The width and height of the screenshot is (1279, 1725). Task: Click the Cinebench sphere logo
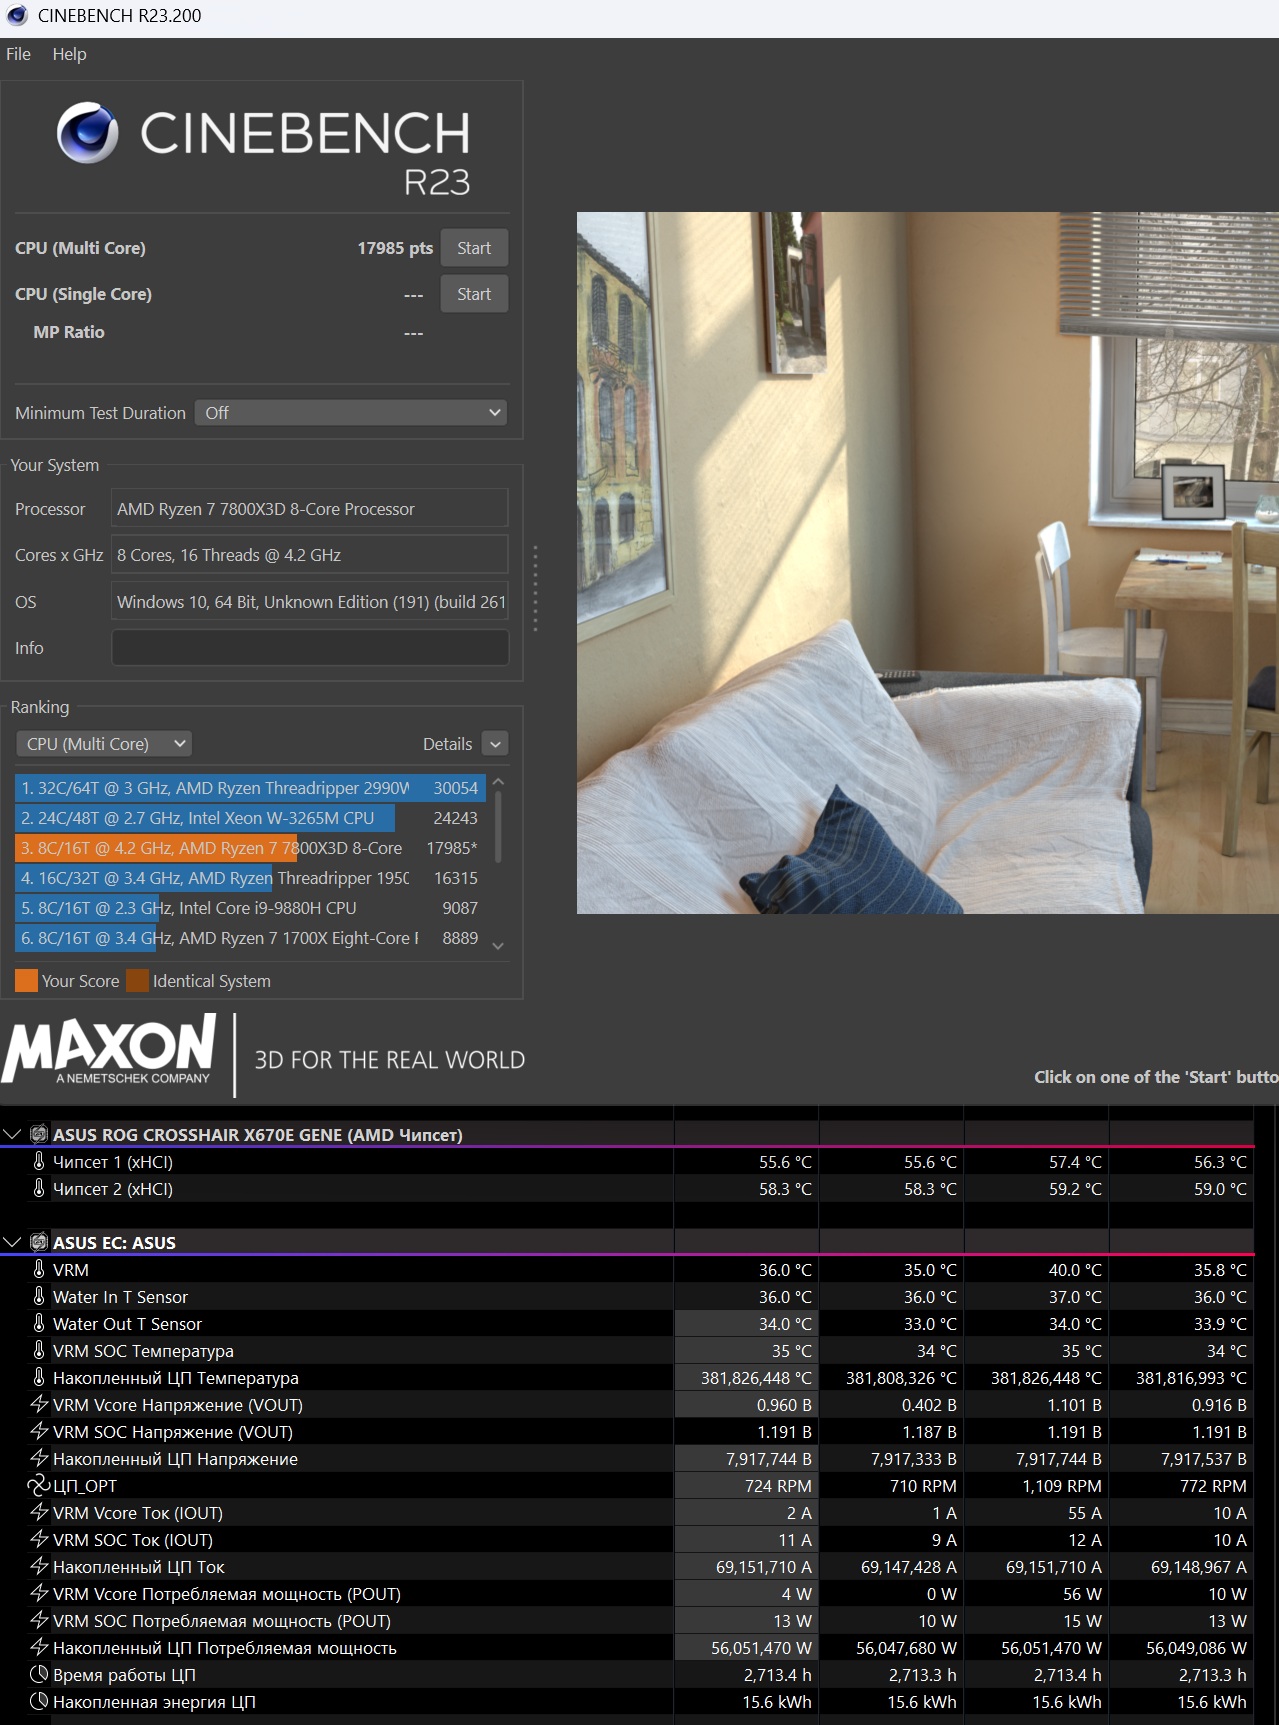(87, 133)
